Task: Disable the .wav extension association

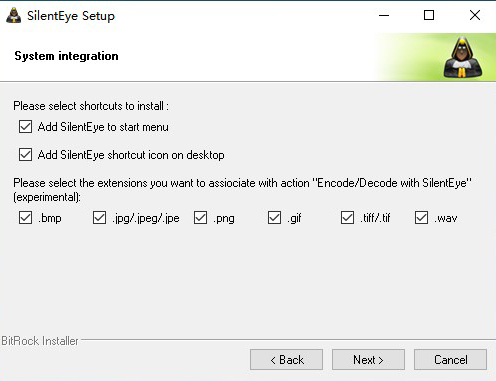Action: (x=421, y=218)
